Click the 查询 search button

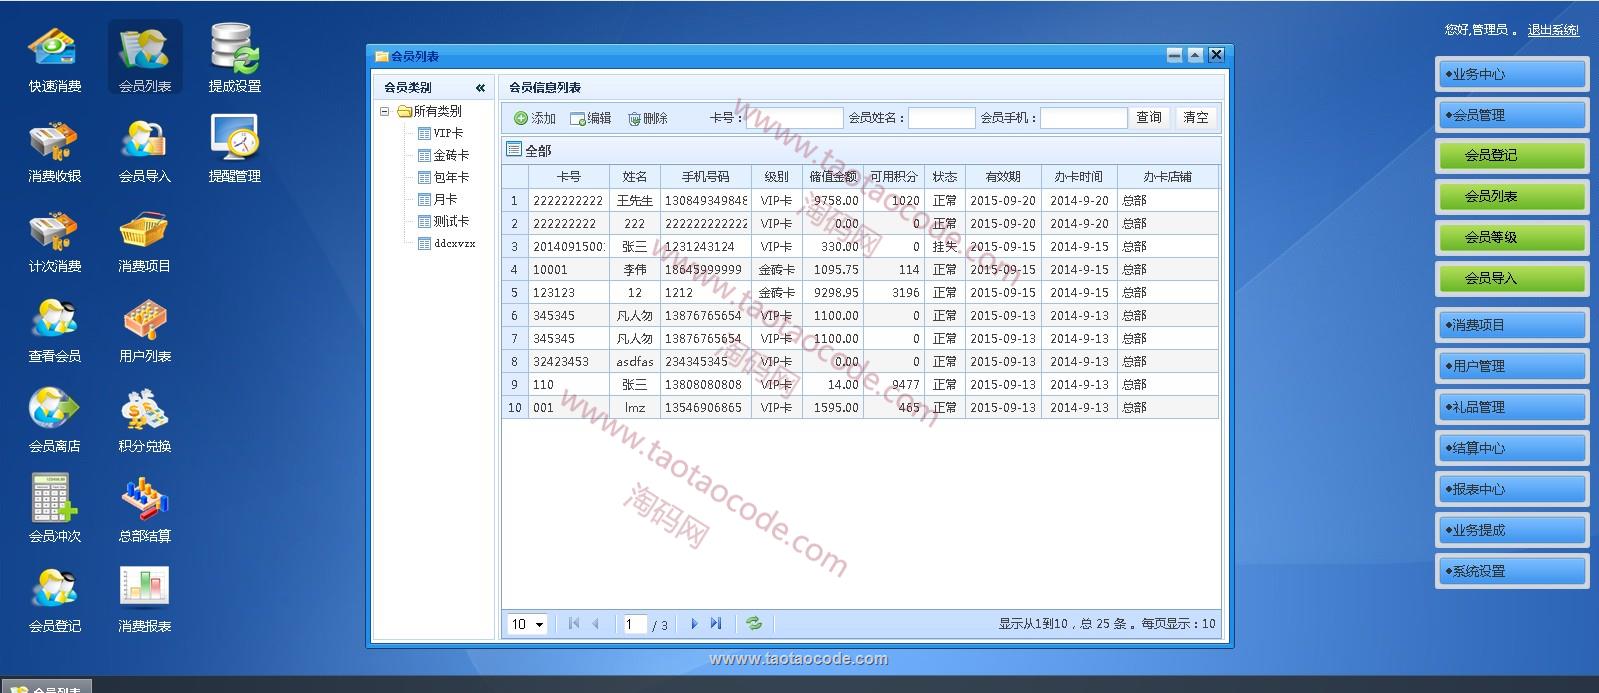pos(1148,118)
